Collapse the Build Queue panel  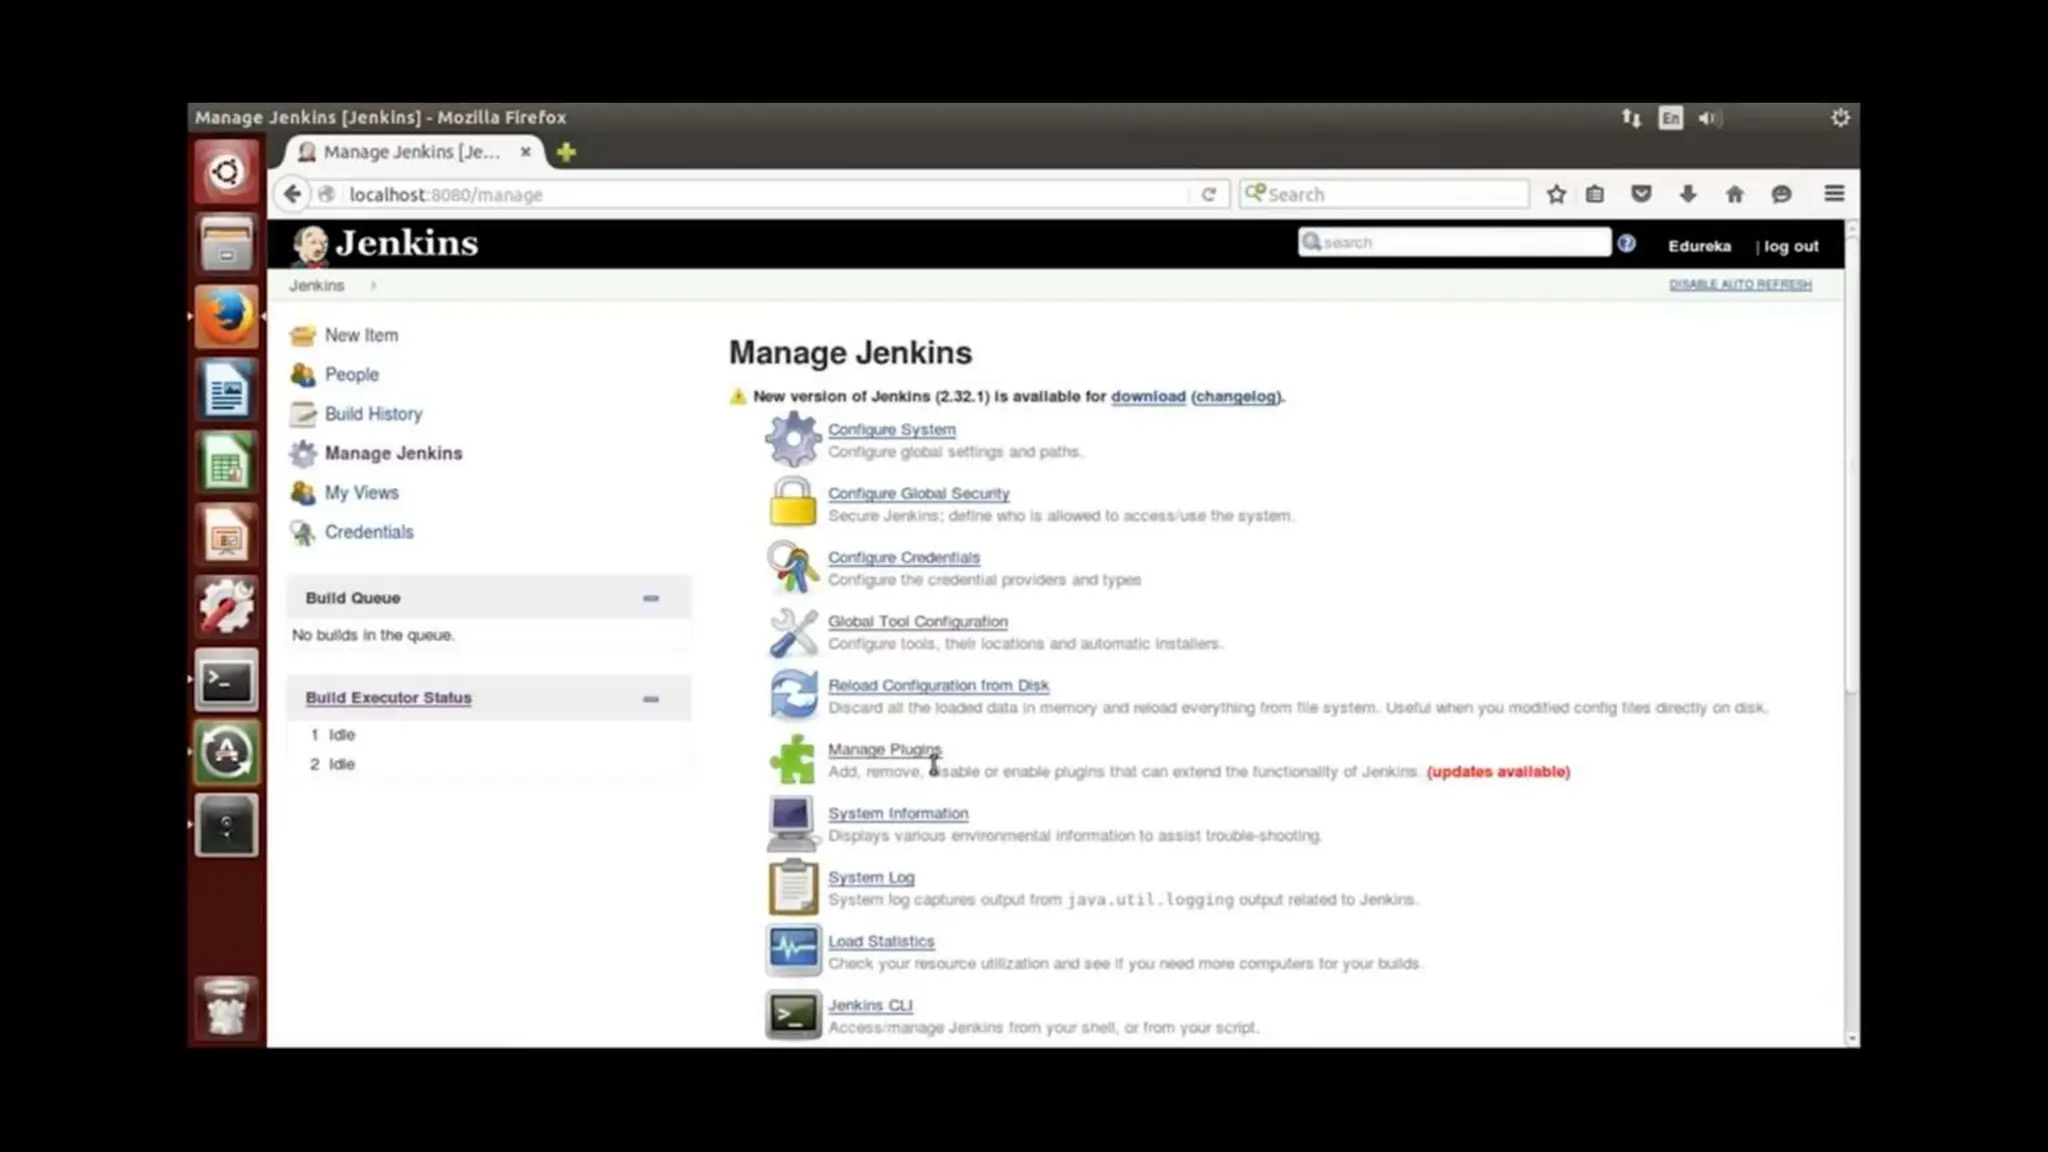pos(651,598)
